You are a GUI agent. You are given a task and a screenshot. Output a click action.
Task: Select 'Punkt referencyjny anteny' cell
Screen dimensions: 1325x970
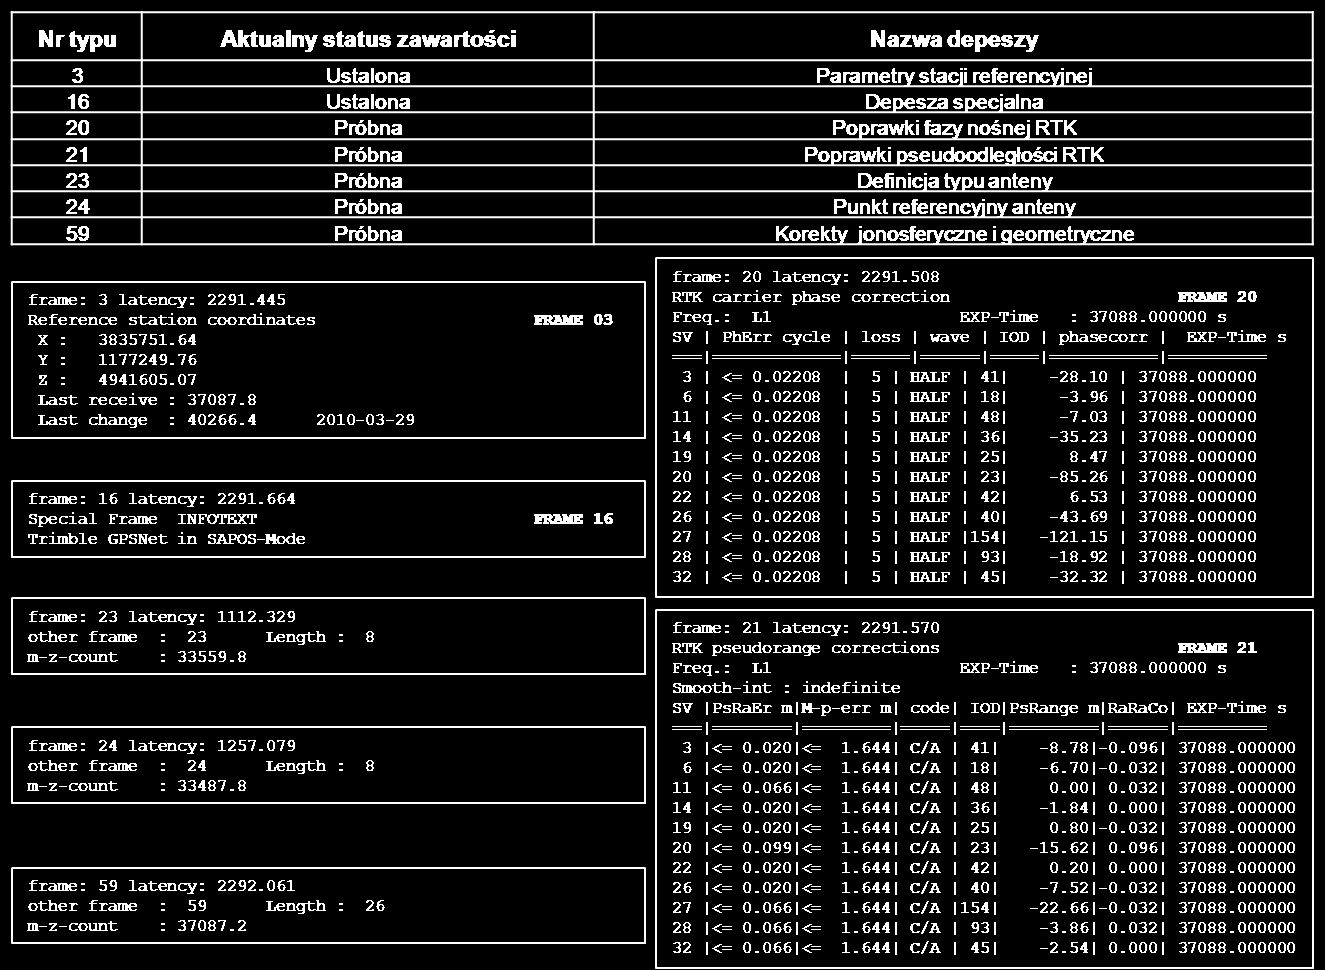tap(953, 206)
